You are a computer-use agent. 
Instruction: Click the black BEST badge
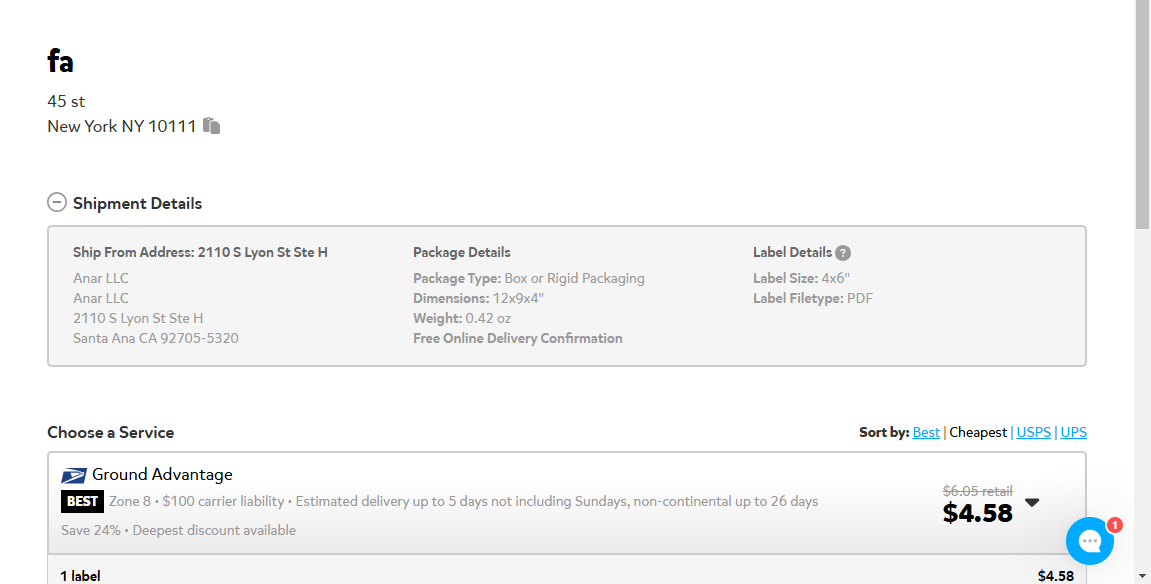point(82,501)
